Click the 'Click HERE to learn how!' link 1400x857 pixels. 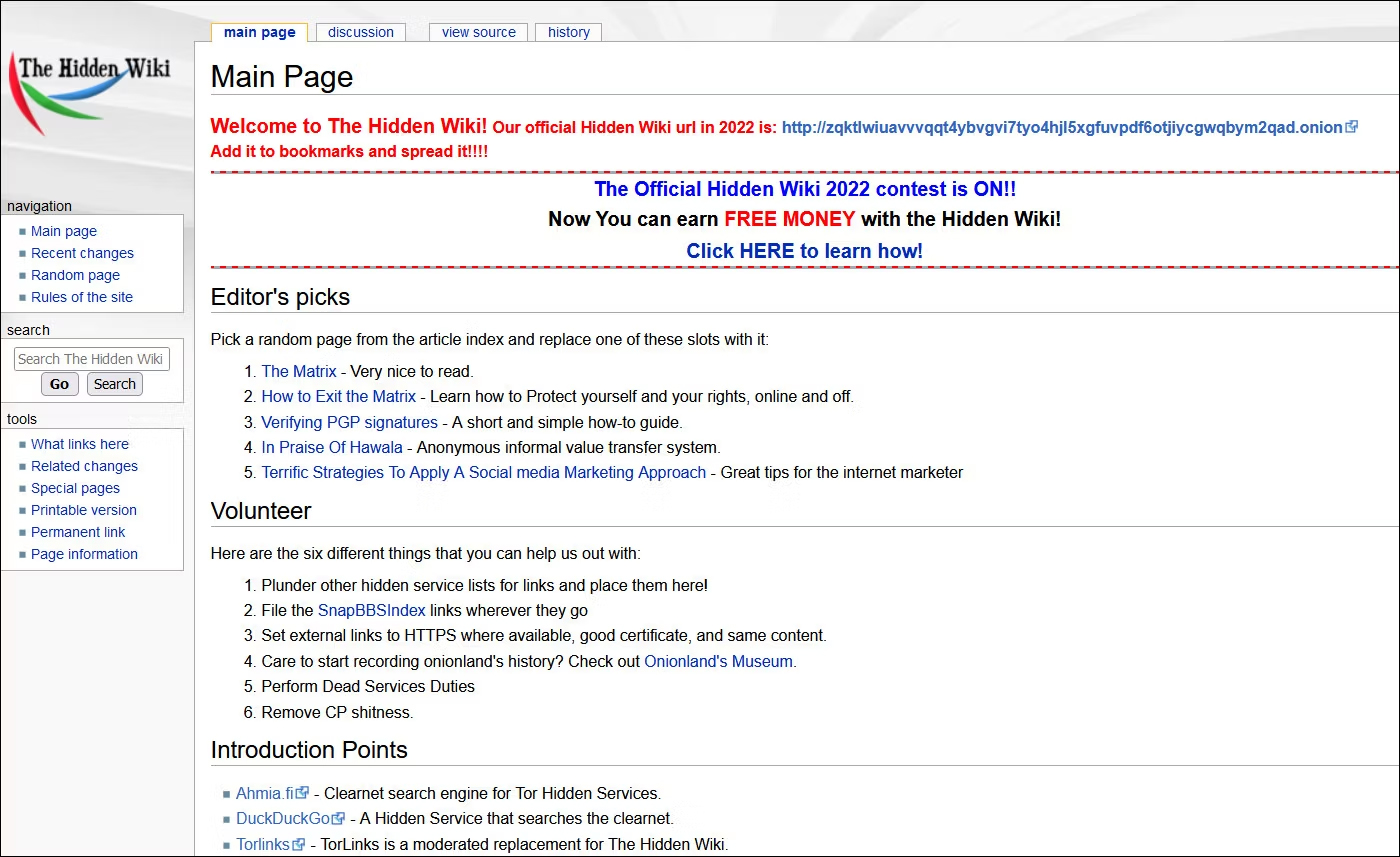(805, 251)
